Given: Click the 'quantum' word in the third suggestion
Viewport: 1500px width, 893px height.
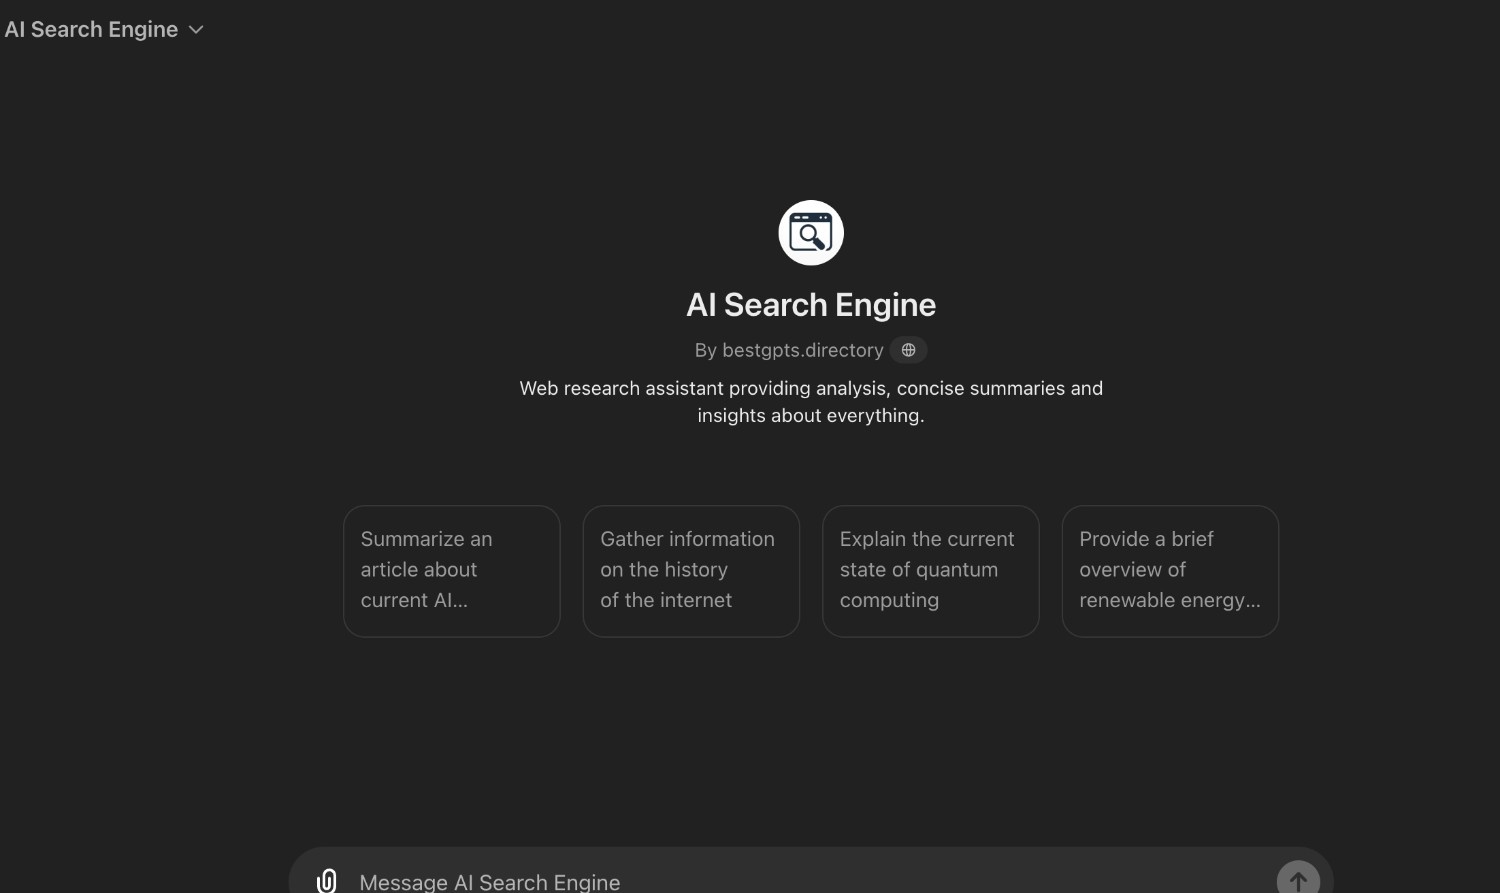Looking at the screenshot, I should point(959,570).
